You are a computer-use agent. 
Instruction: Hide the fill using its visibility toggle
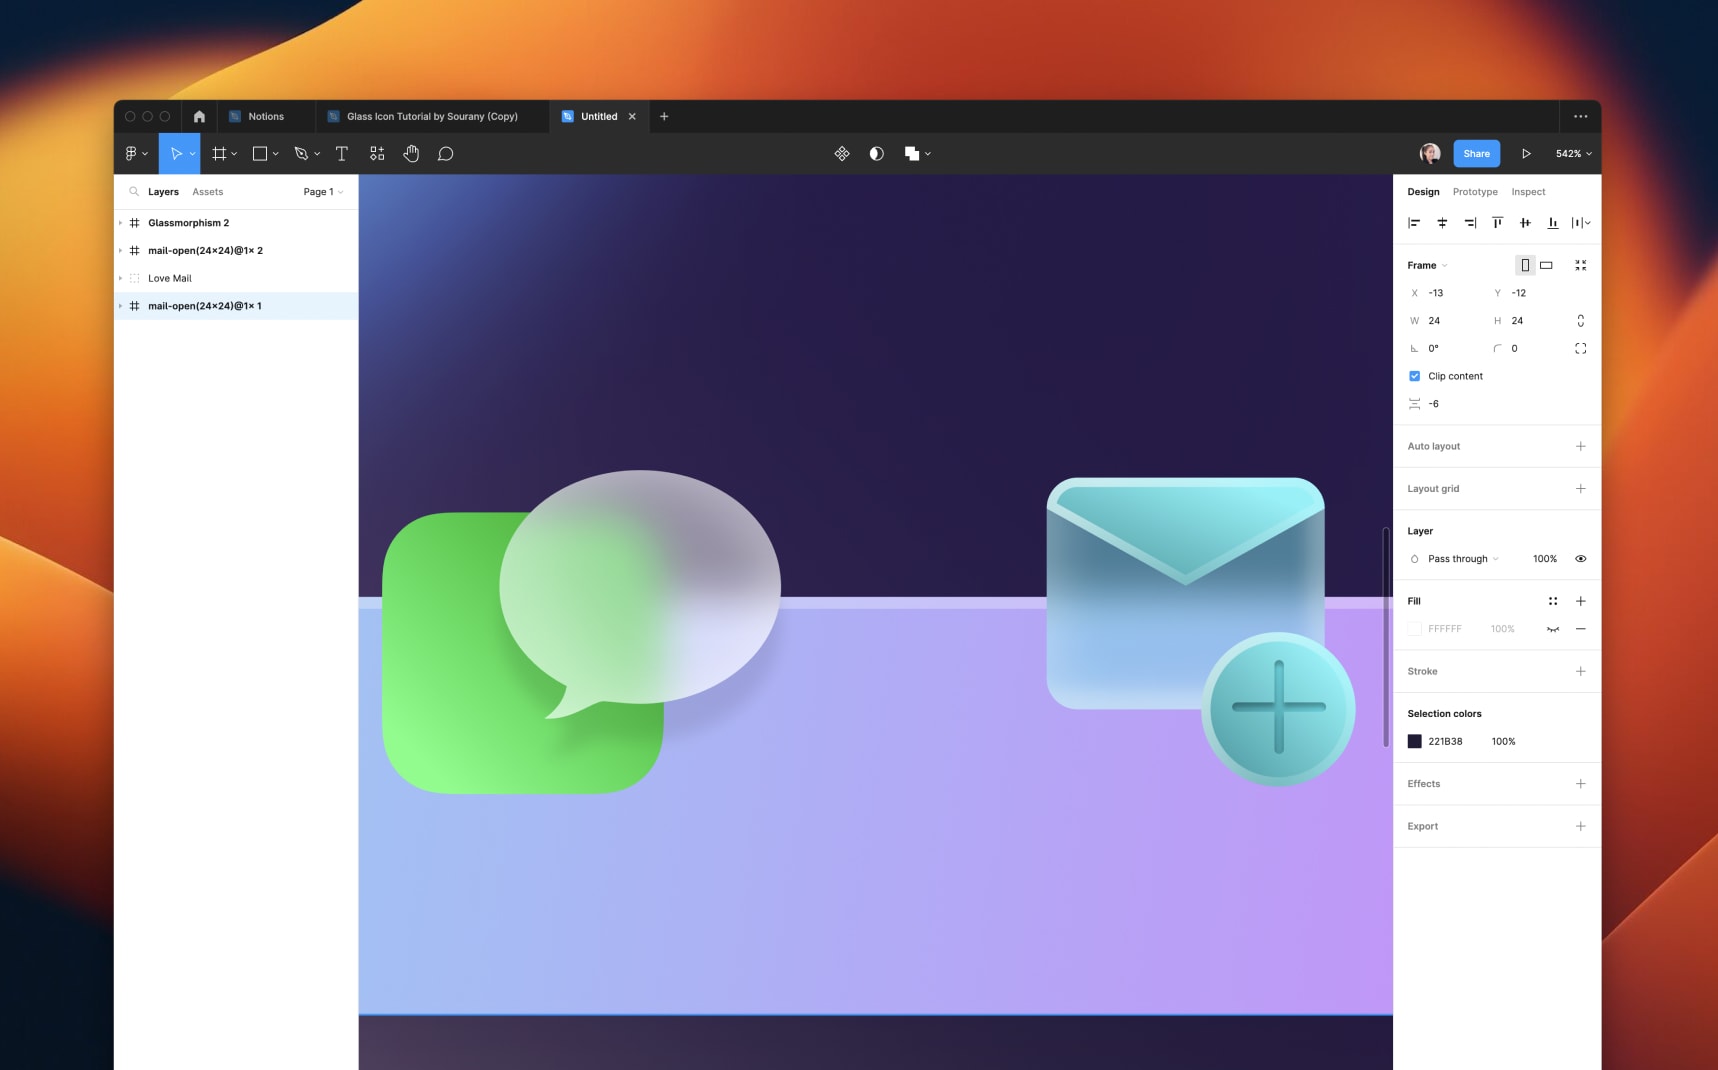point(1553,629)
